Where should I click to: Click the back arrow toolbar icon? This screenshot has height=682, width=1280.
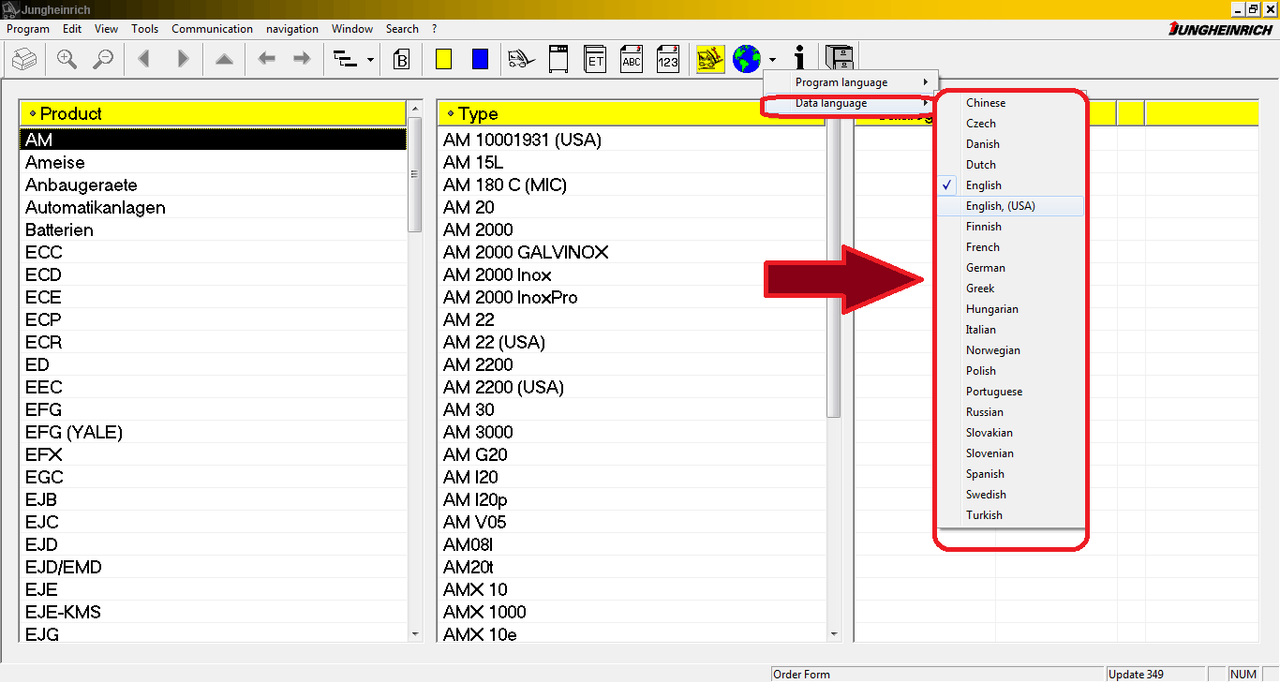click(266, 59)
